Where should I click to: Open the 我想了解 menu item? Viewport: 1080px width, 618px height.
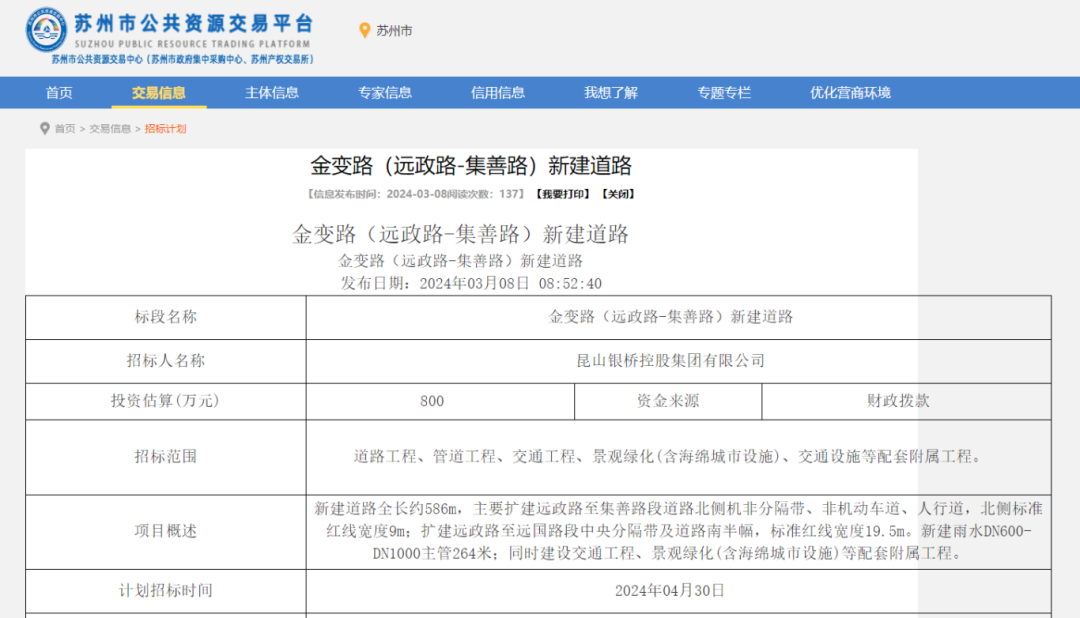[x=611, y=93]
